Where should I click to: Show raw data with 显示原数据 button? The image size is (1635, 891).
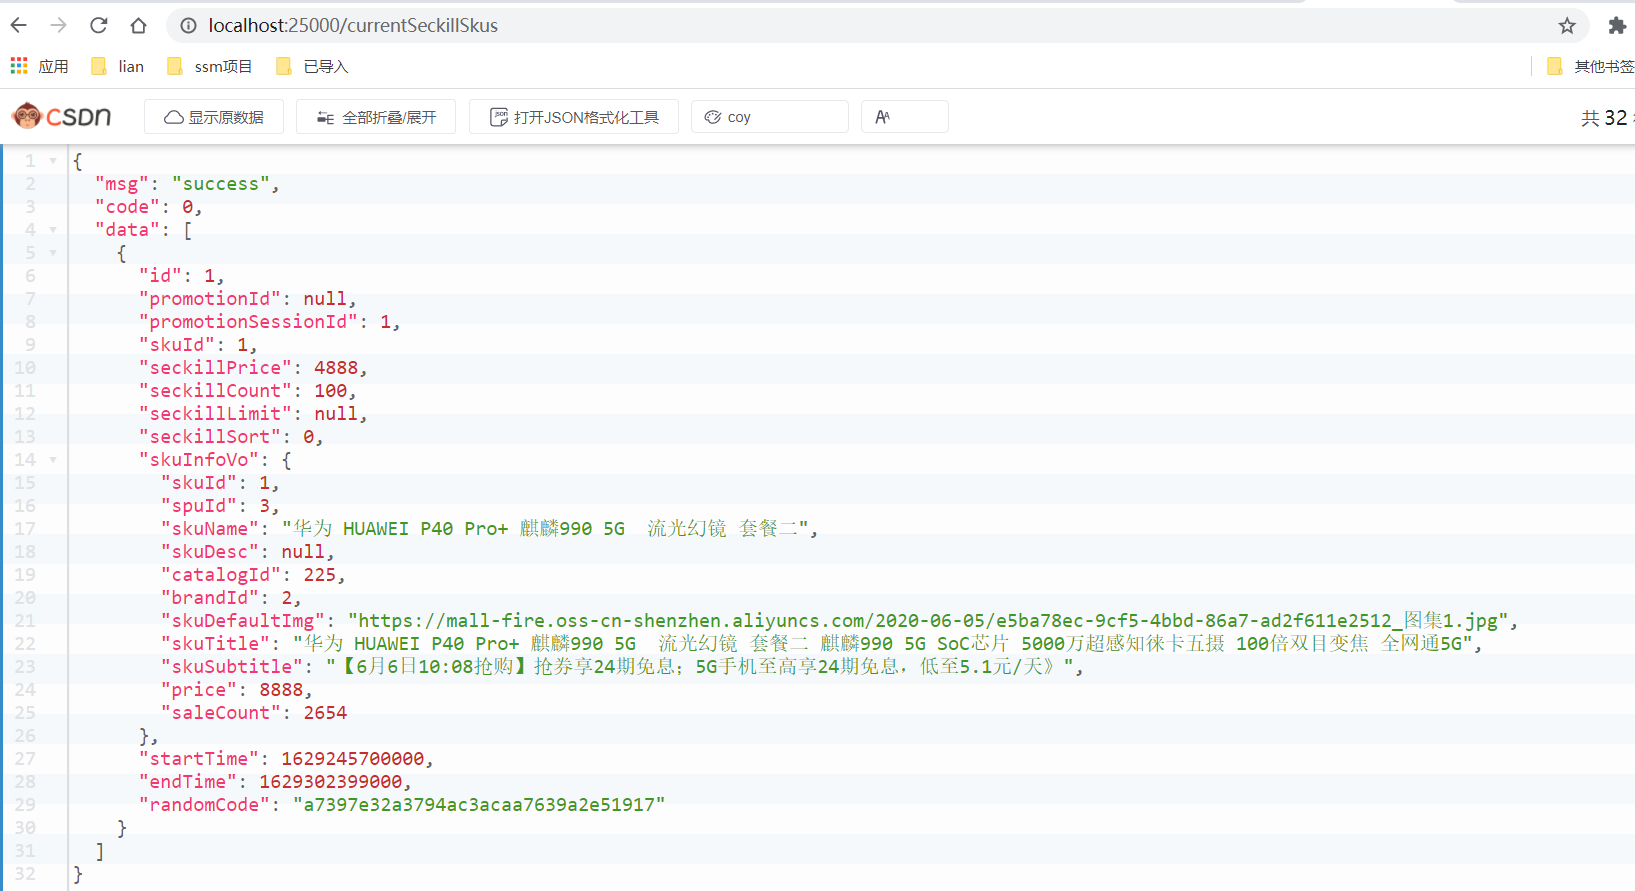[x=214, y=117]
